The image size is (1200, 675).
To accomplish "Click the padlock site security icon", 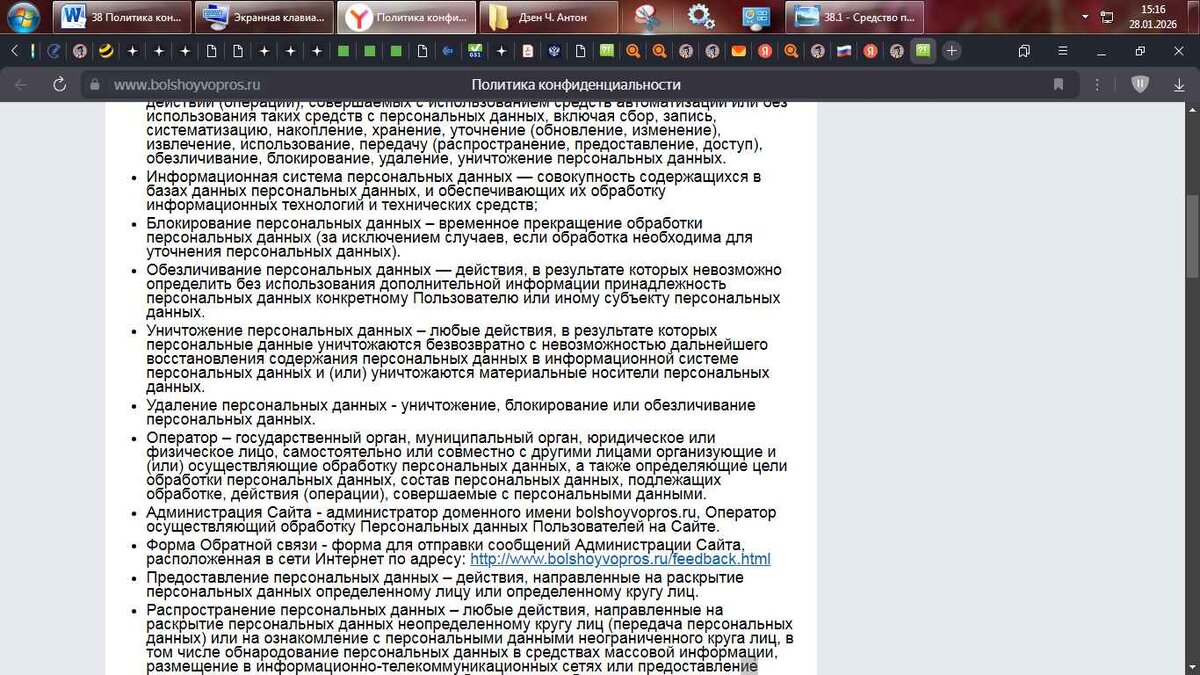I will point(96,85).
